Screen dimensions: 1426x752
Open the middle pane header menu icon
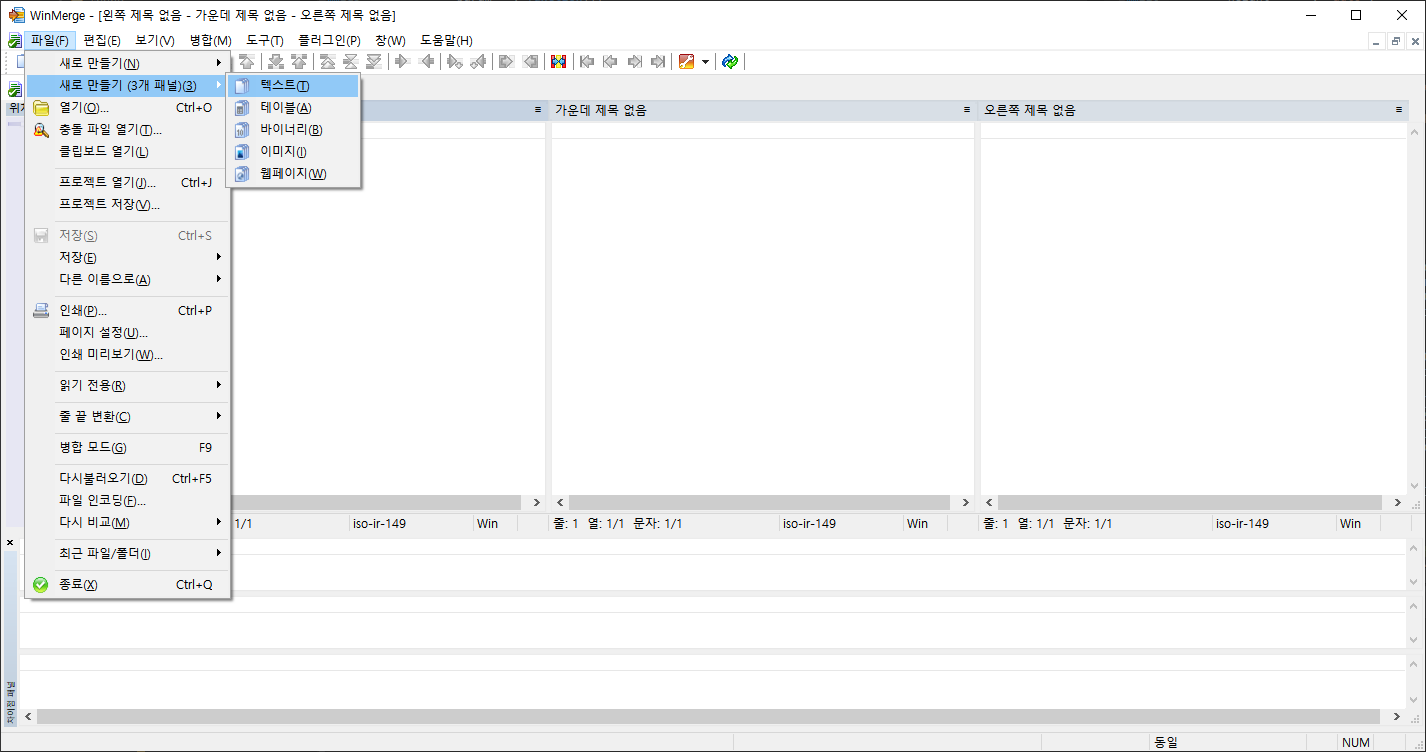[x=967, y=110]
